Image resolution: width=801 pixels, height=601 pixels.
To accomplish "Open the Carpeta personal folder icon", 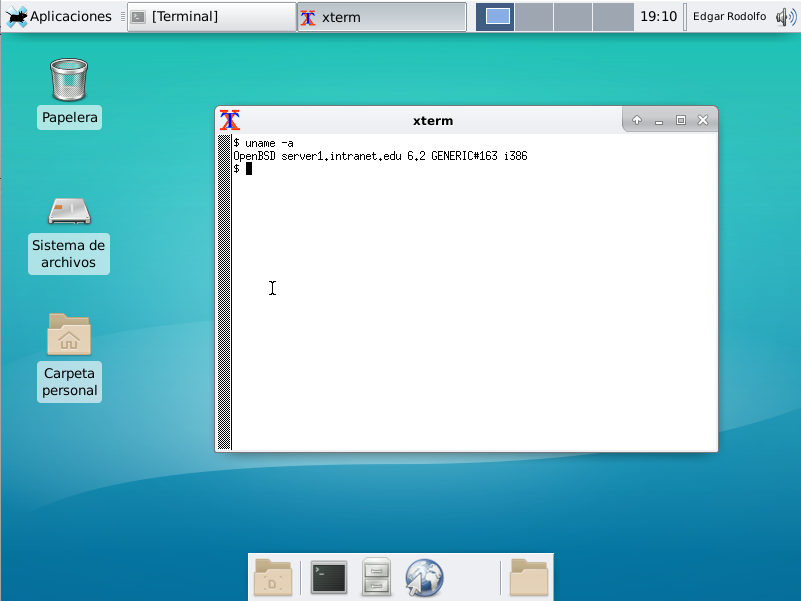I will 69,335.
